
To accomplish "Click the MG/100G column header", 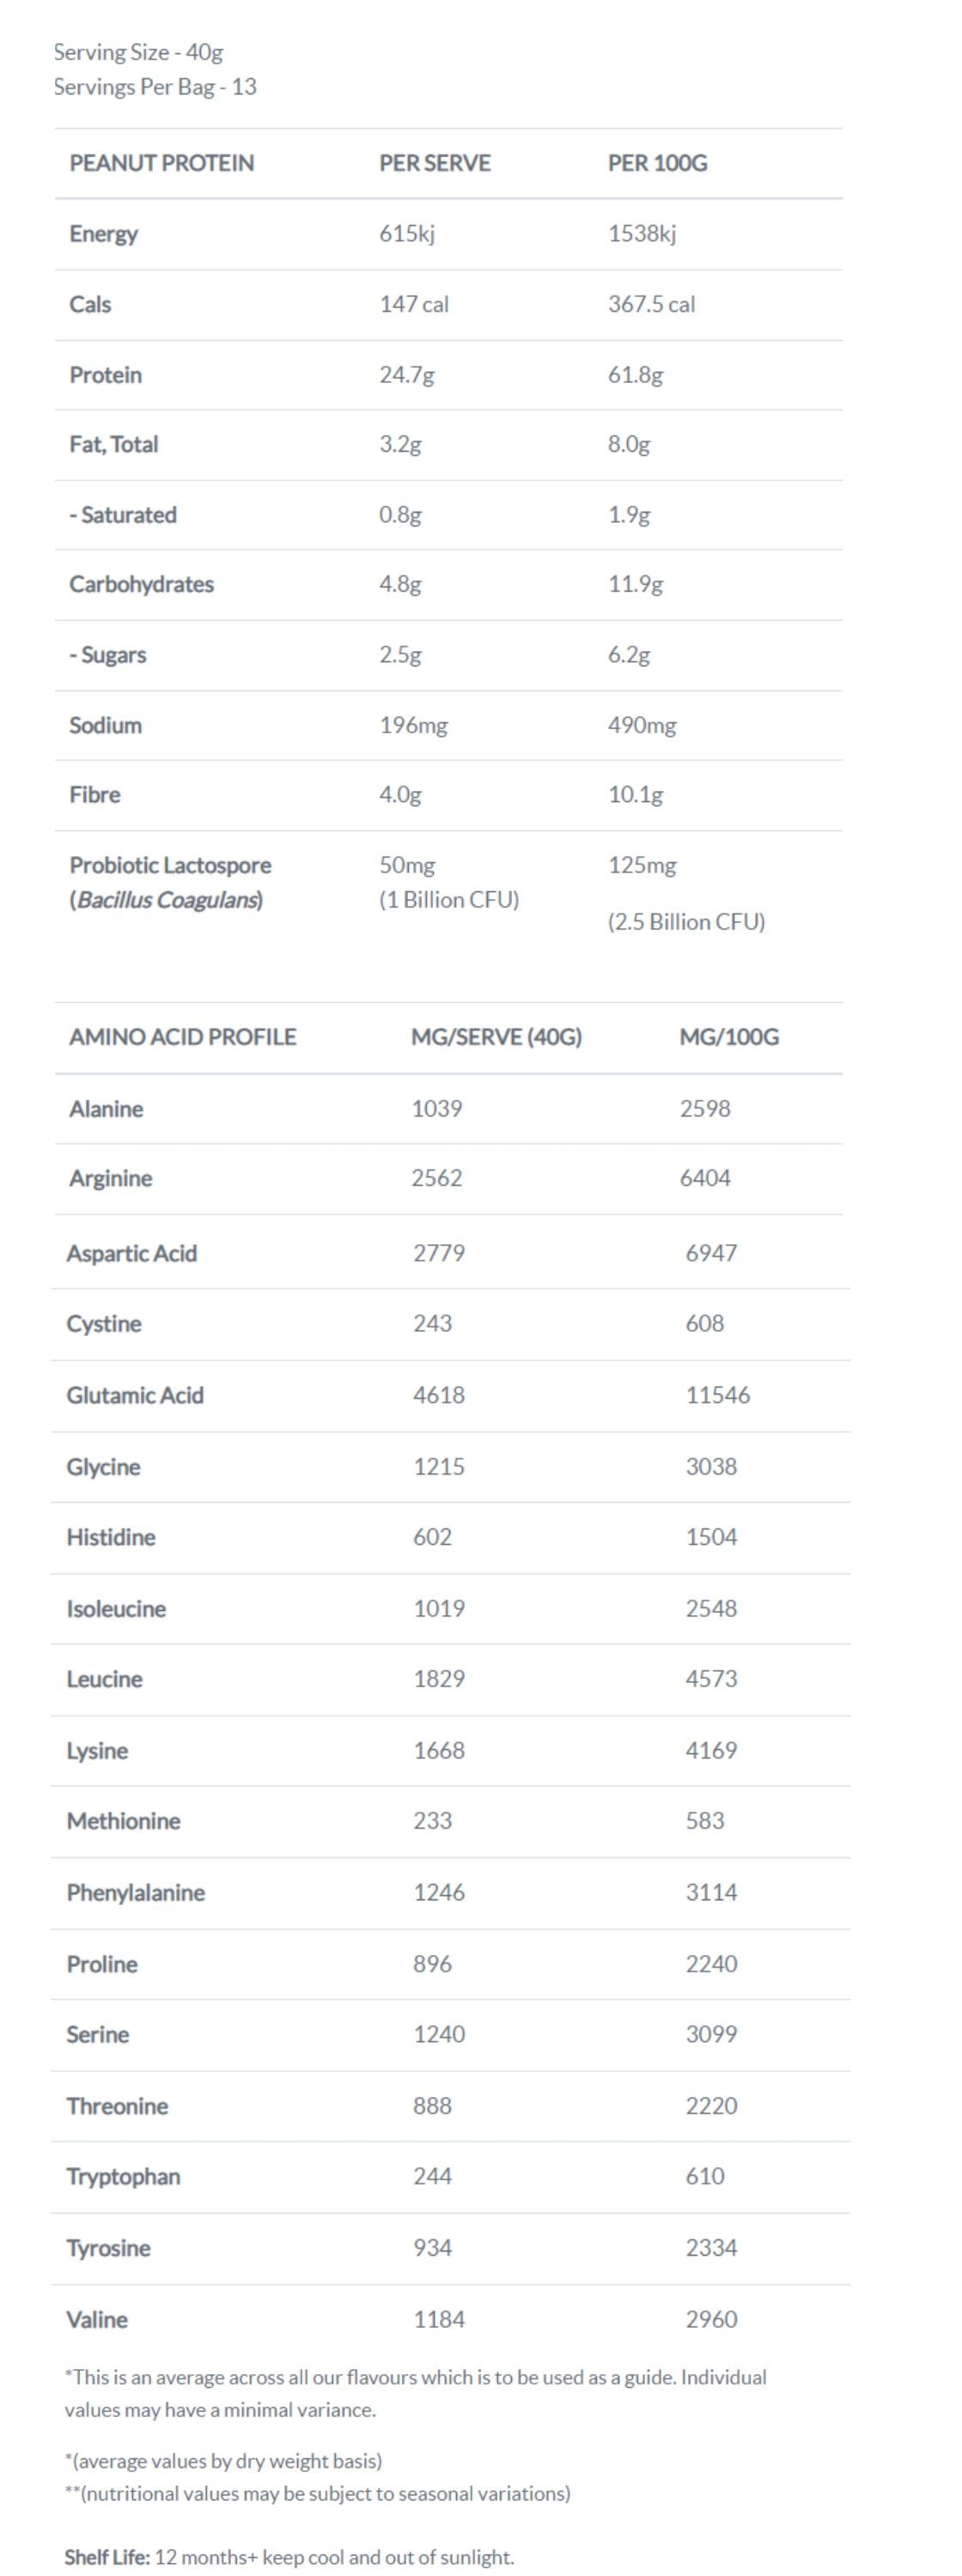I will click(728, 1037).
